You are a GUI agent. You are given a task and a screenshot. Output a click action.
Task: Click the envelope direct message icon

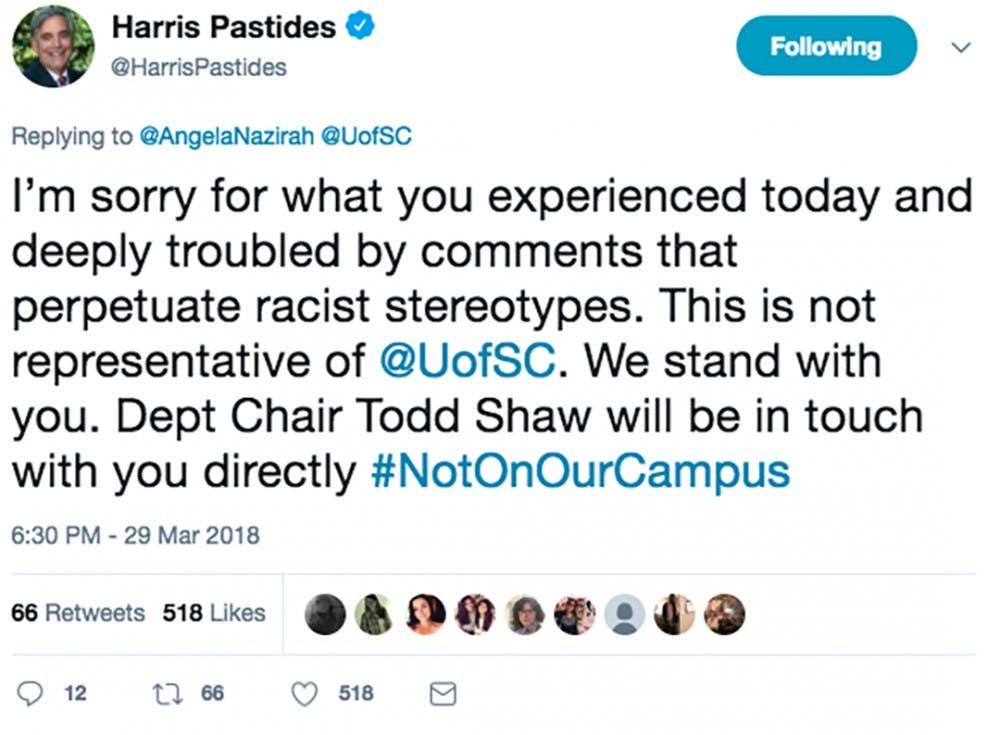click(x=442, y=693)
